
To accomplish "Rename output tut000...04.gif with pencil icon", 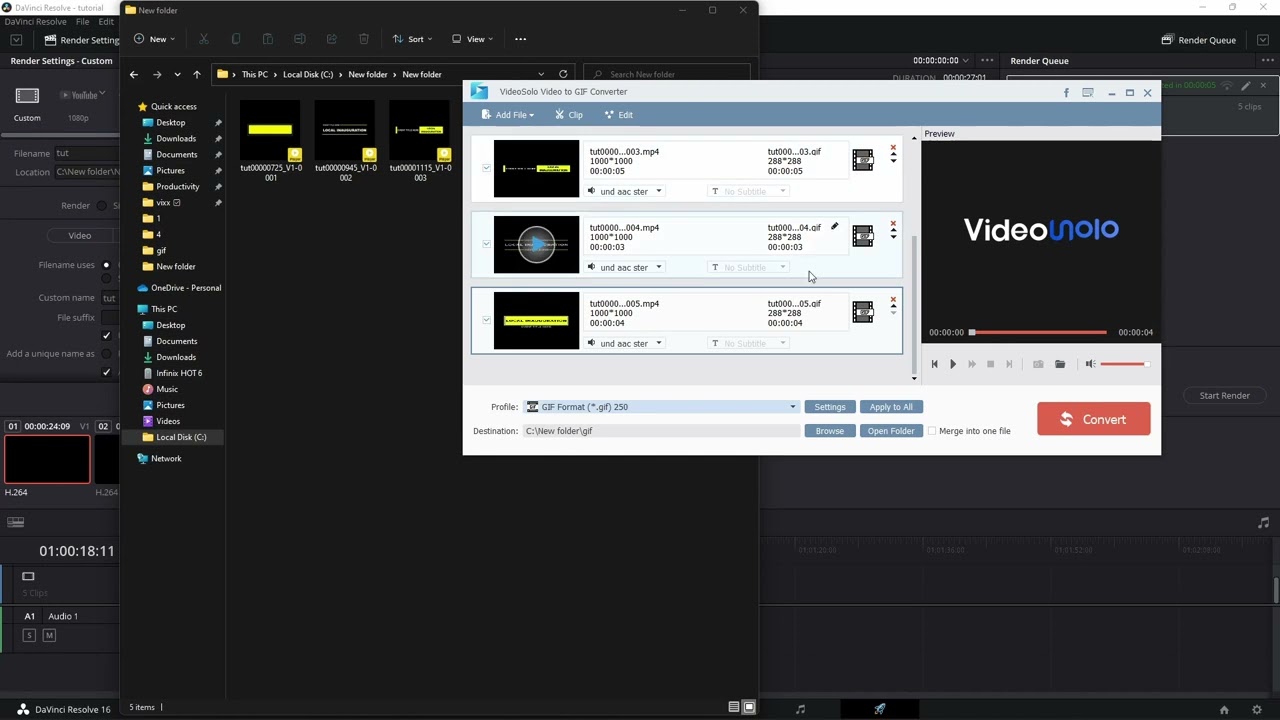I will click(834, 226).
